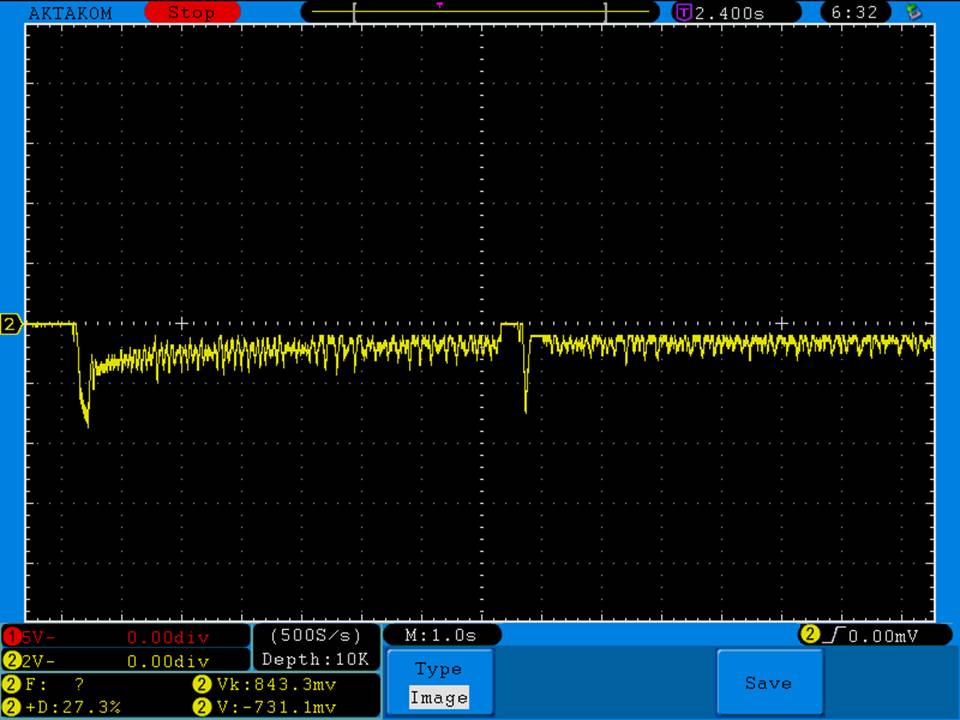
Task: Open the Type selector showing Image
Action: tap(439, 683)
